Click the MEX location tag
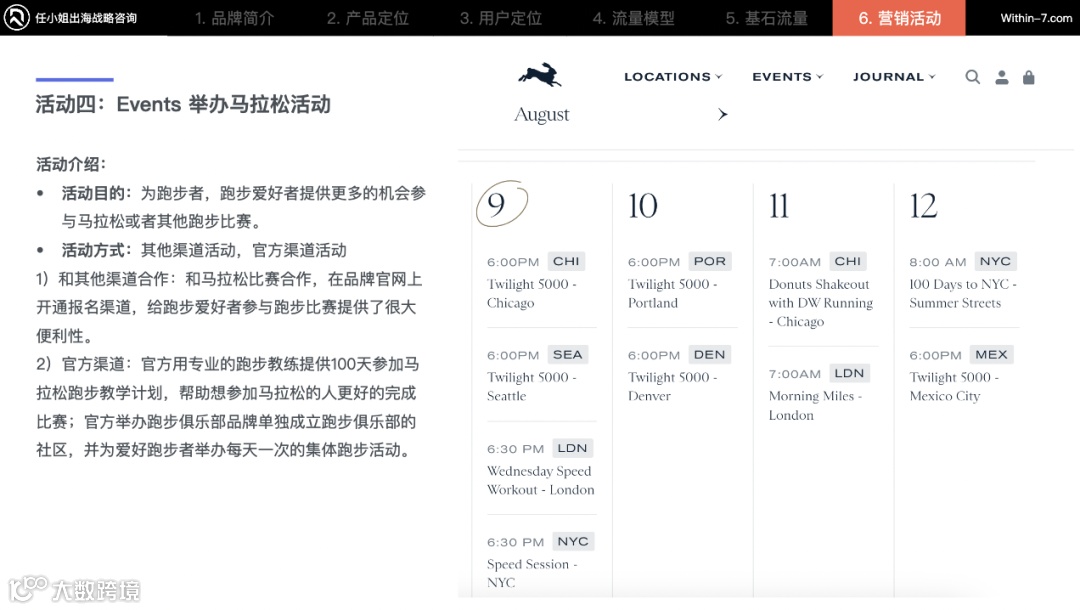The width and height of the screenshot is (1080, 610). click(991, 355)
